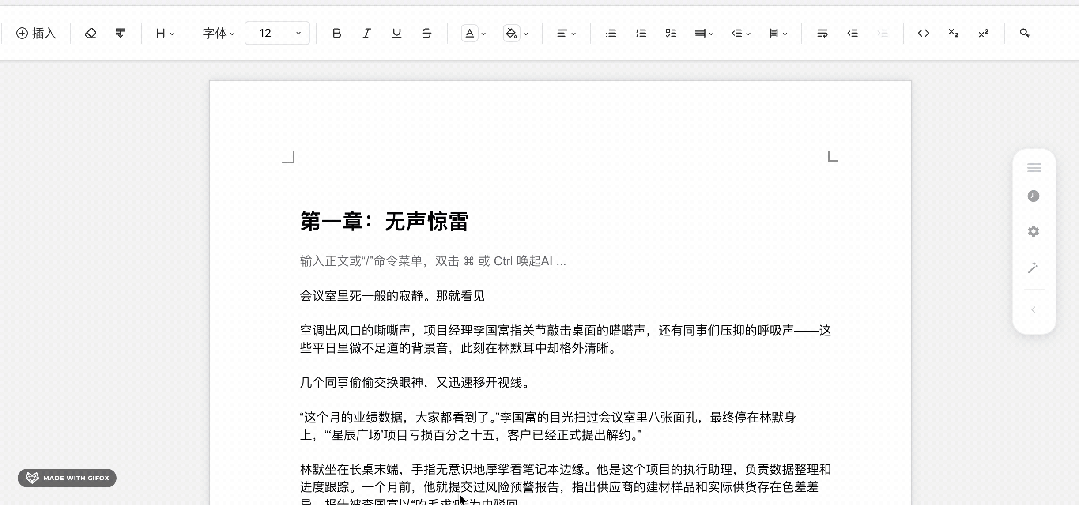Click the line wrap icon
The image size is (1080, 506).
822,33
